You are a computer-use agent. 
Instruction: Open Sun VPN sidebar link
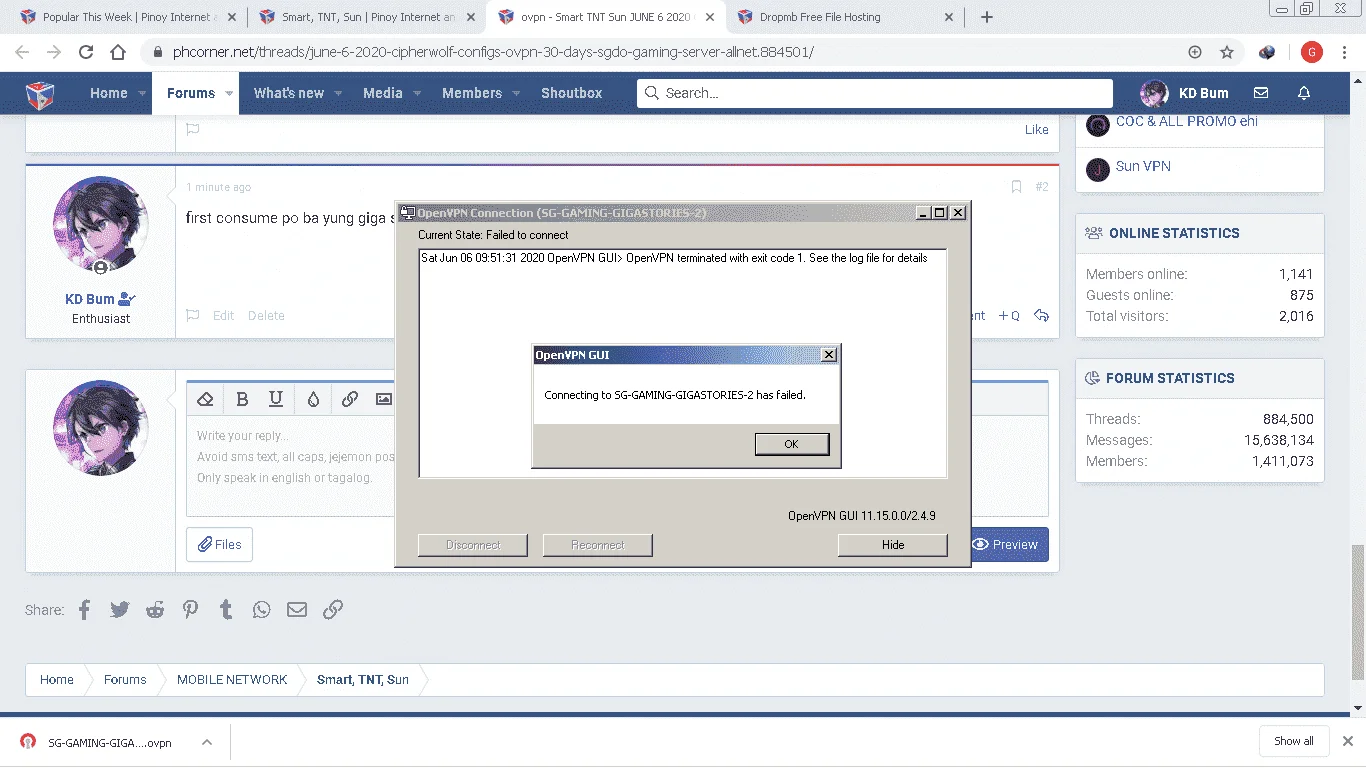pos(1143,167)
